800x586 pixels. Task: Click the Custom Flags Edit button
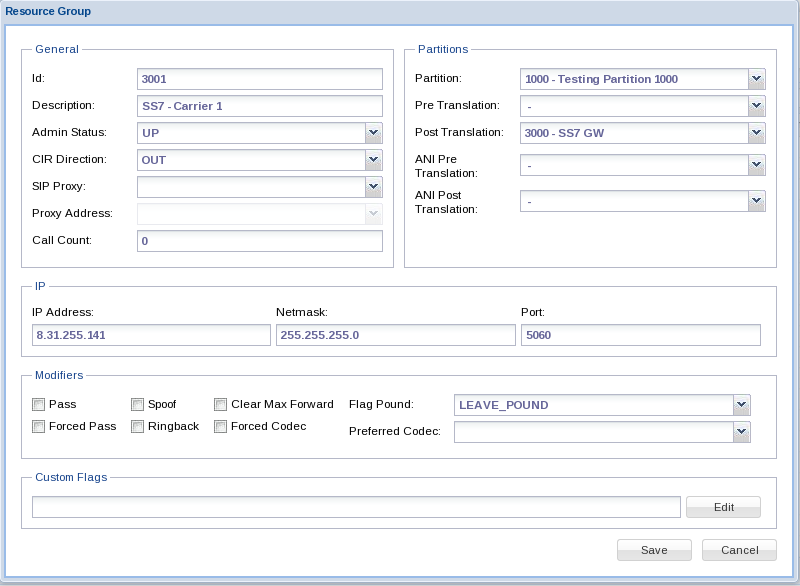point(723,507)
